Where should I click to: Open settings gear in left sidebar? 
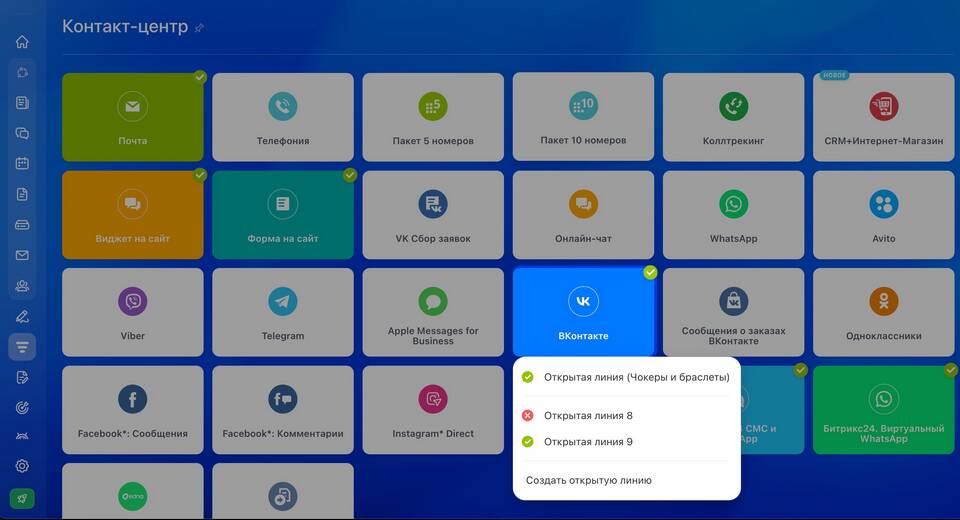pyautogui.click(x=22, y=466)
